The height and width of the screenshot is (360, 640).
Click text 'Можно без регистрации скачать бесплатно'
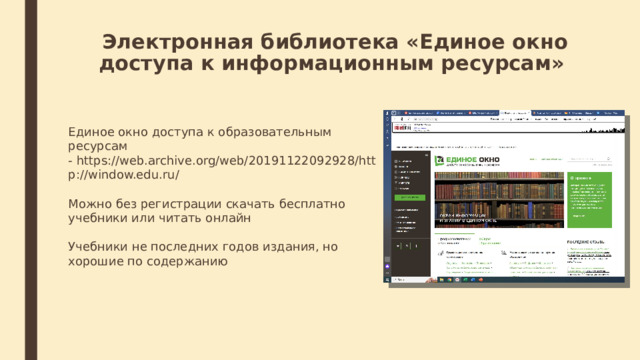coord(207,204)
